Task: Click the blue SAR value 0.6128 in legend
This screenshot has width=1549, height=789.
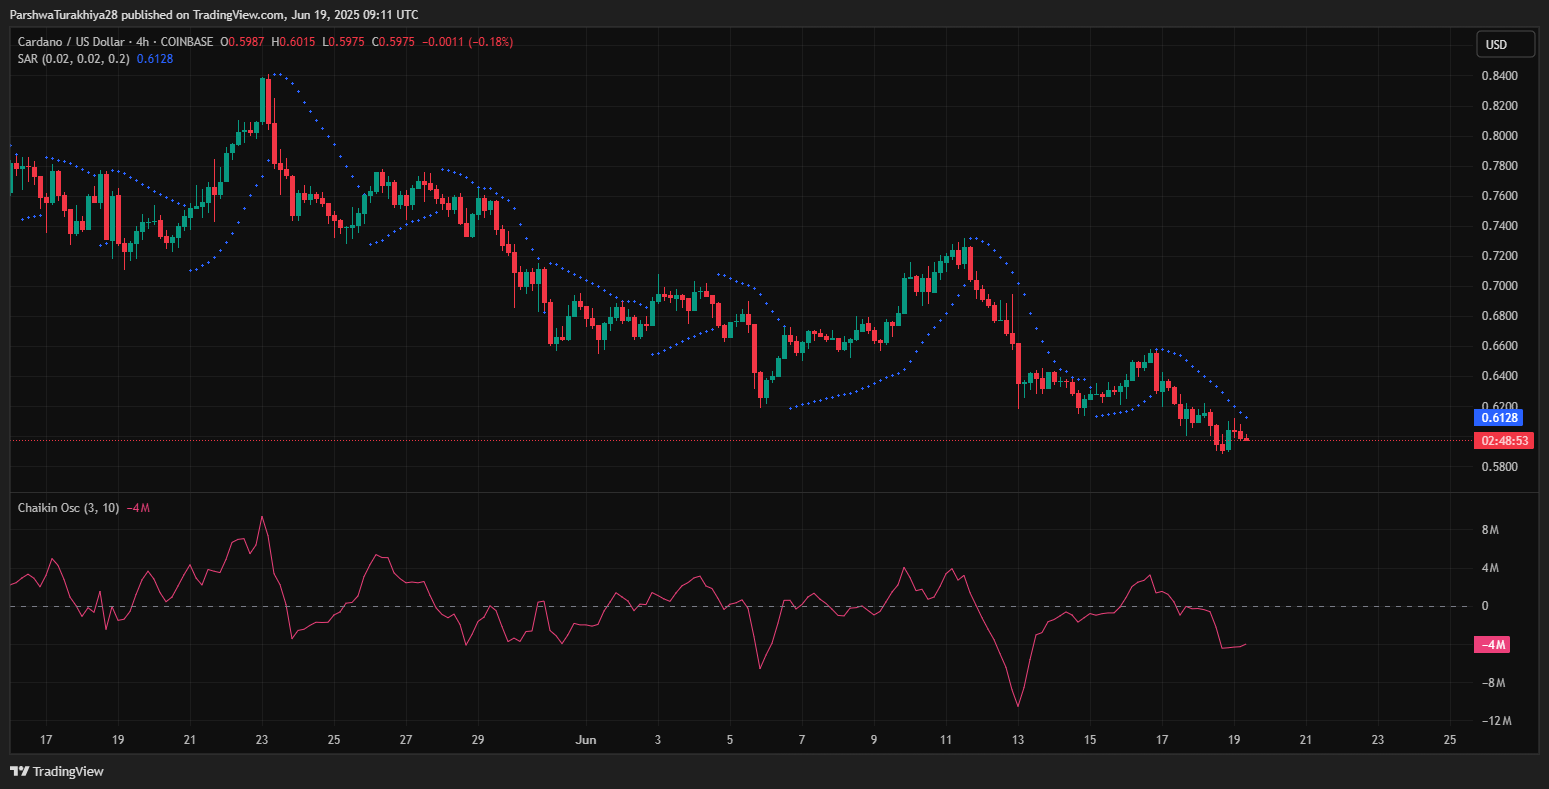Action: (x=154, y=59)
